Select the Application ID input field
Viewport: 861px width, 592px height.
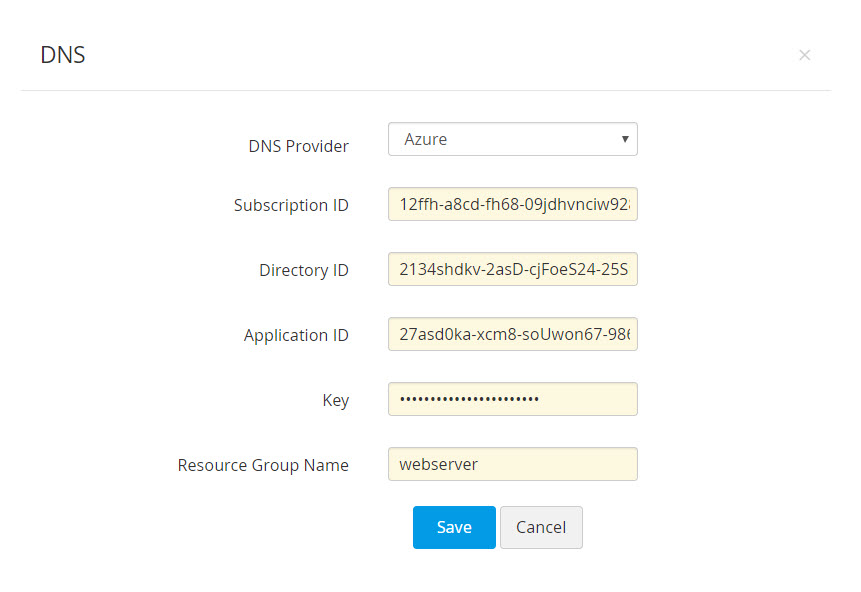point(512,334)
